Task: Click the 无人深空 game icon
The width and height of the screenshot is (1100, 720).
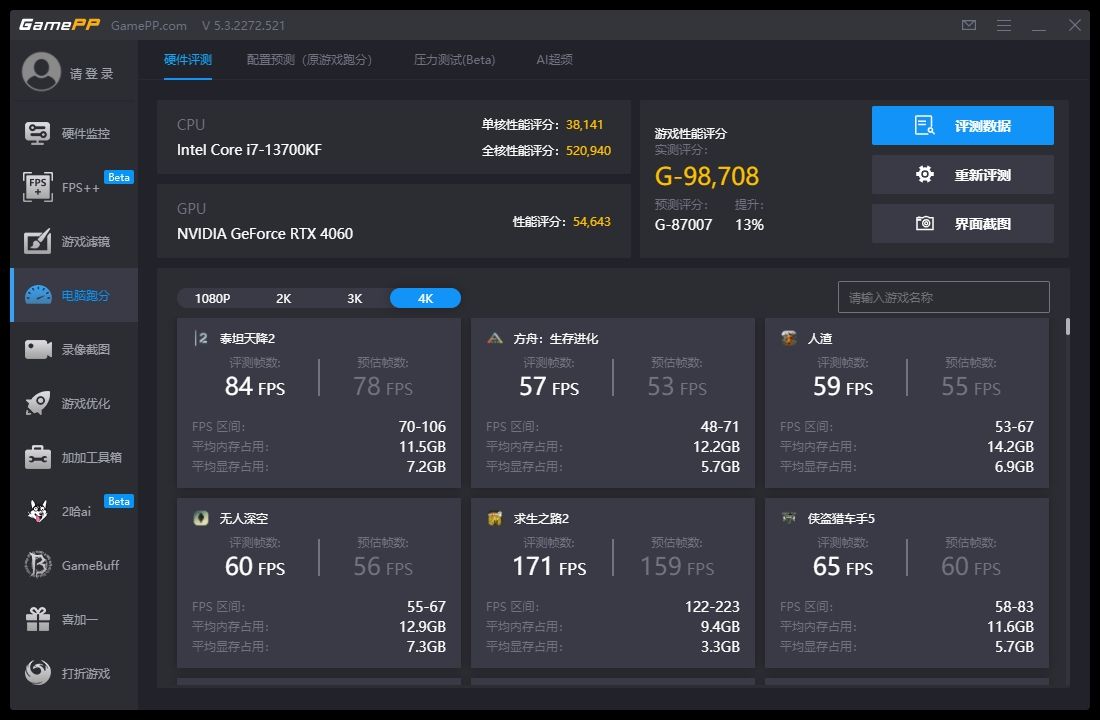Action: [201, 518]
